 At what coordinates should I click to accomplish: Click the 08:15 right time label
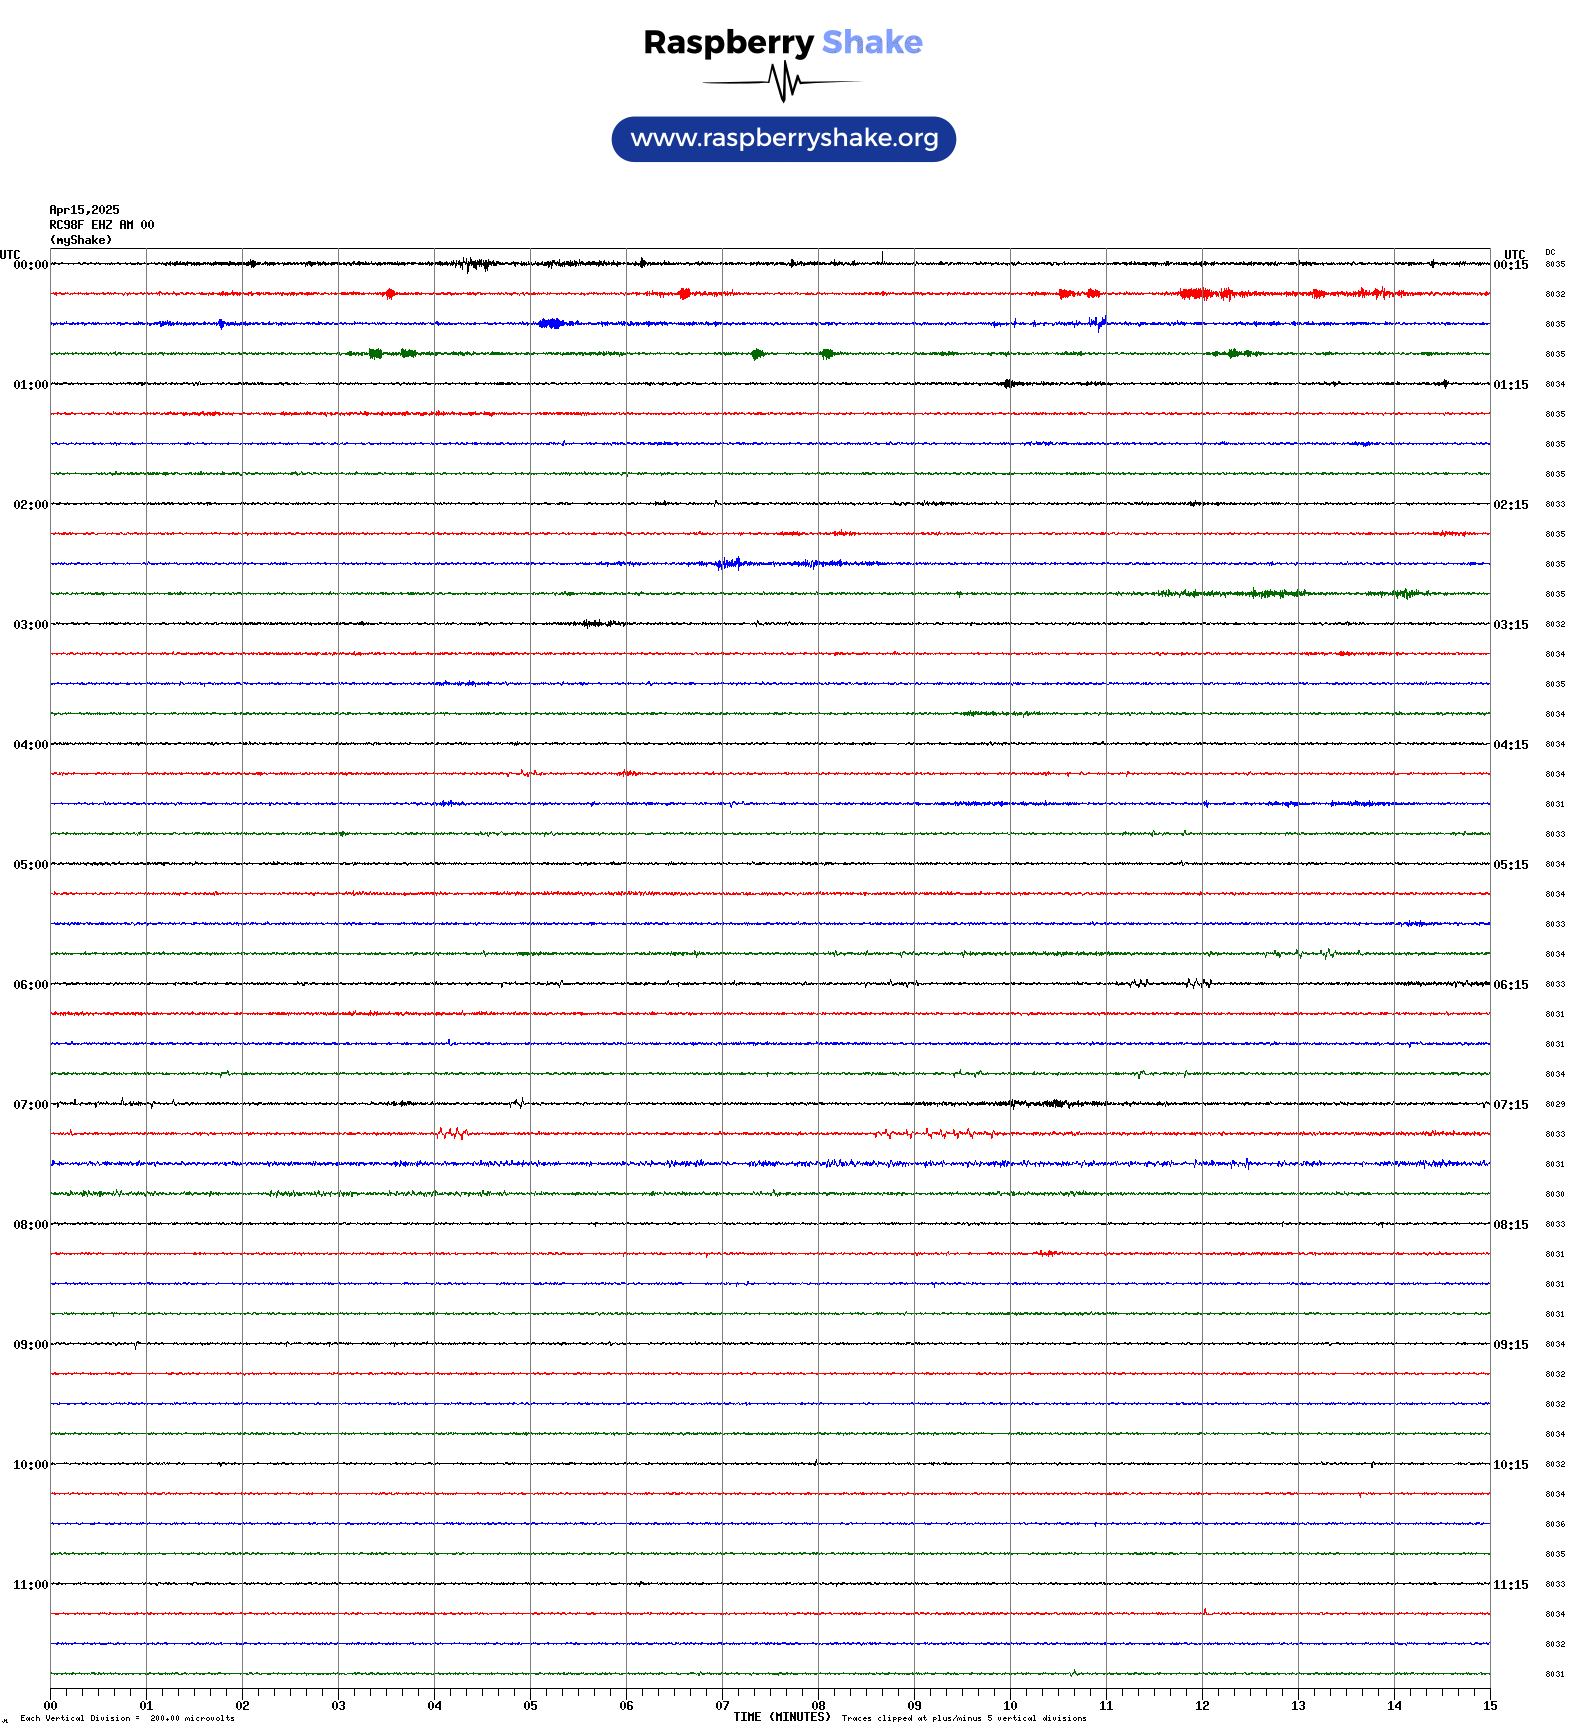pos(1511,1225)
